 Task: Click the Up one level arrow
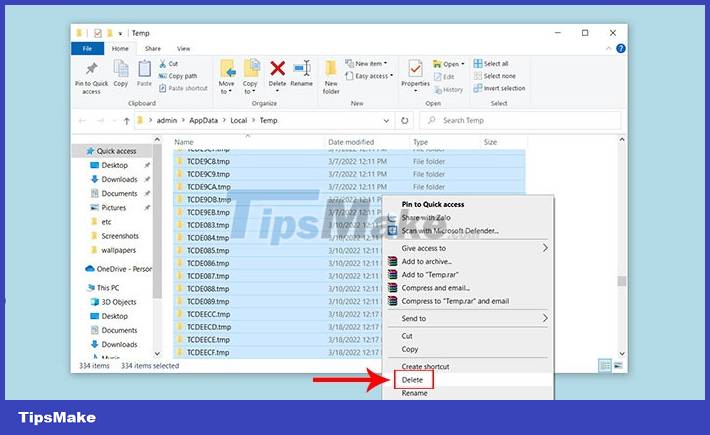pyautogui.click(x=127, y=121)
